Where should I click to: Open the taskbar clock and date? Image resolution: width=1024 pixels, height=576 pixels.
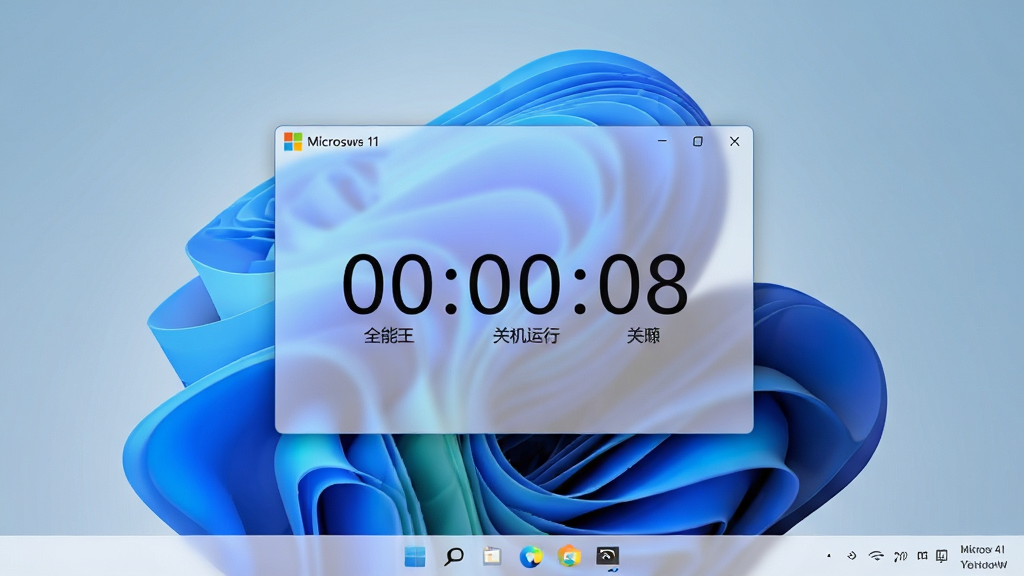pos(983,557)
